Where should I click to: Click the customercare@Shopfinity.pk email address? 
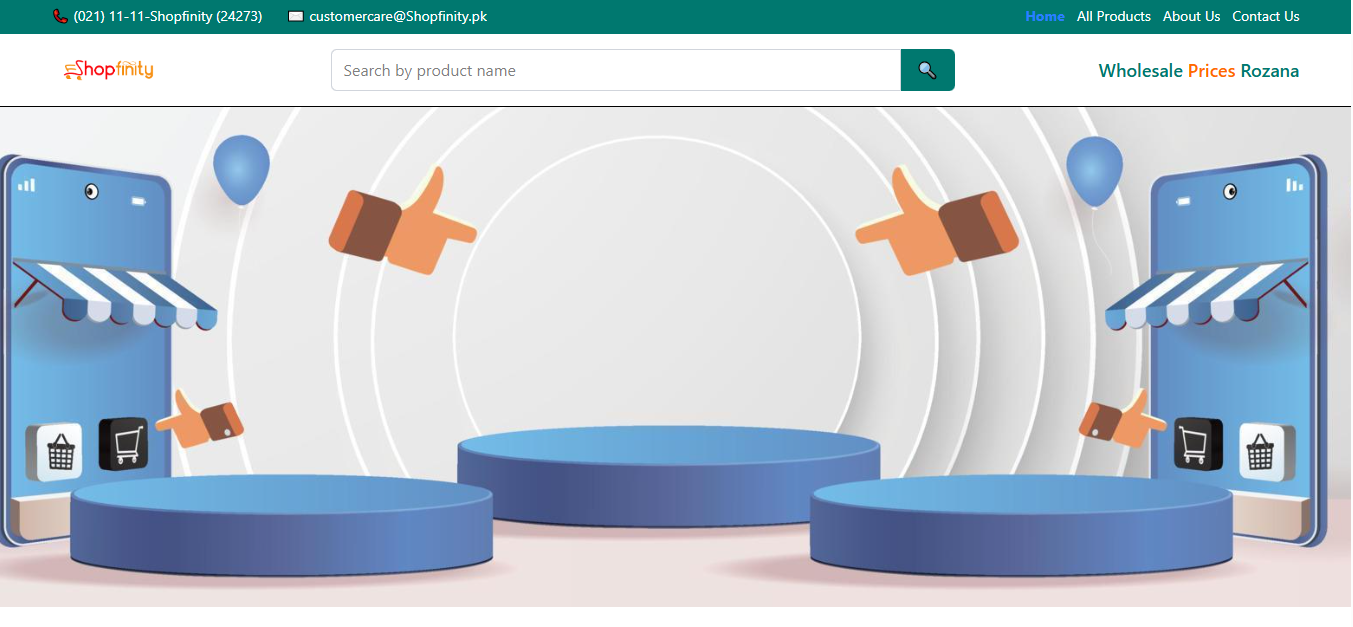[x=398, y=17]
